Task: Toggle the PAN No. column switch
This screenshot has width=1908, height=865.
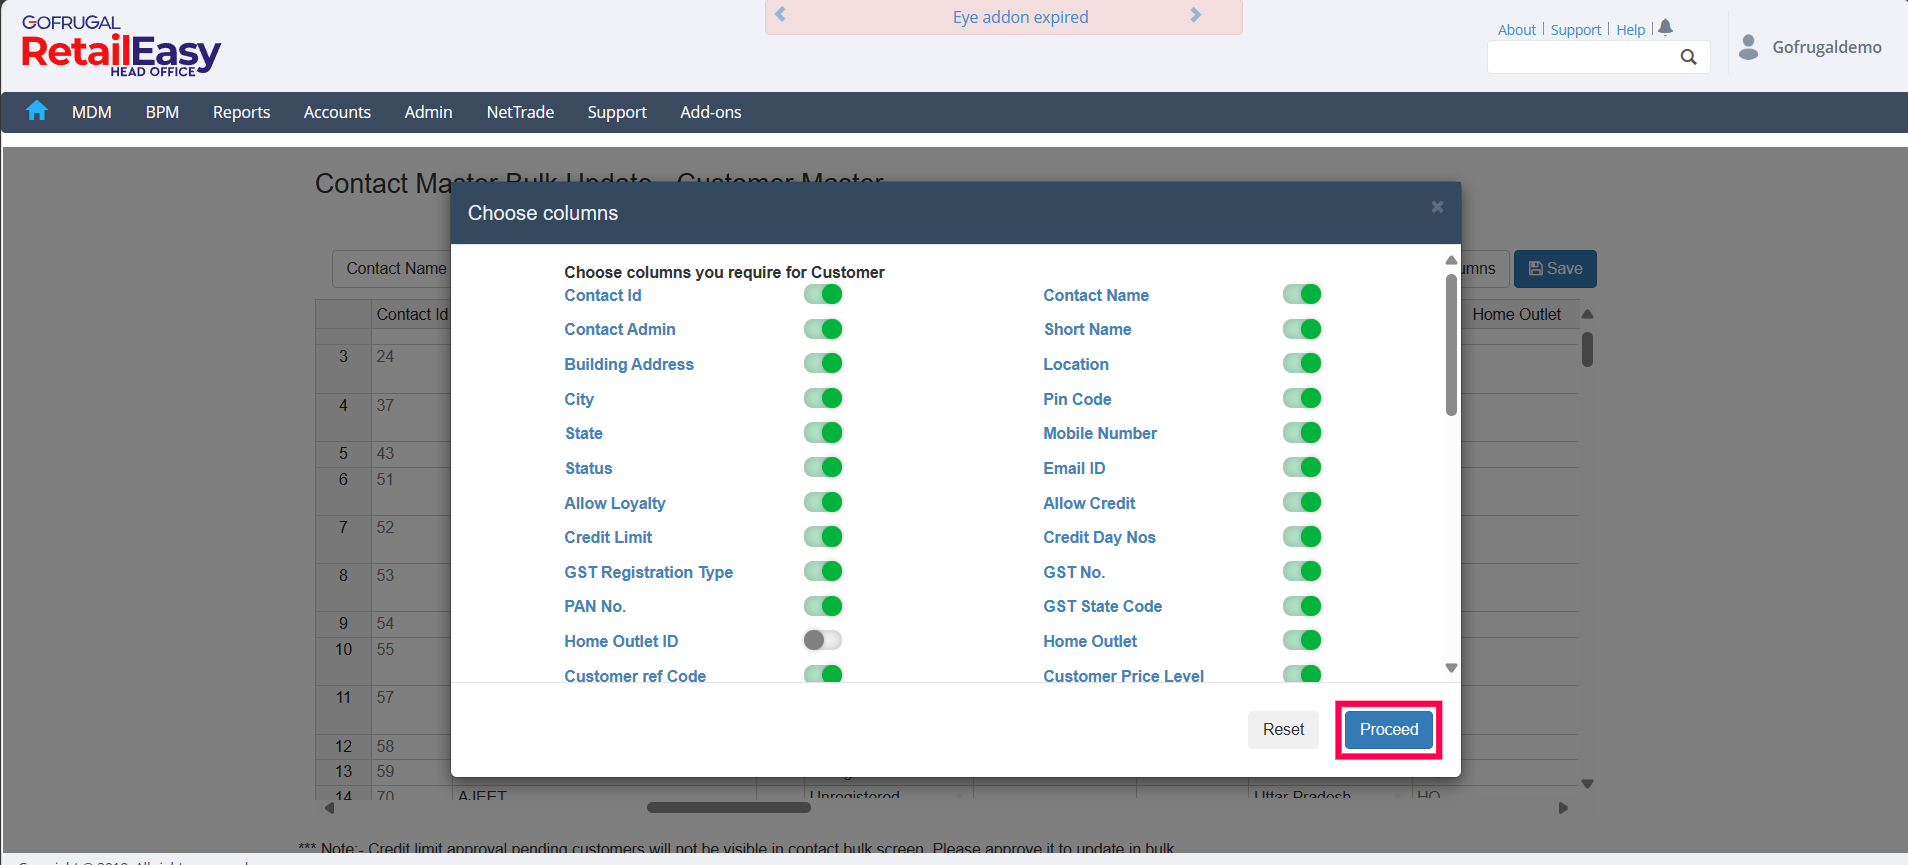Action: [x=823, y=606]
